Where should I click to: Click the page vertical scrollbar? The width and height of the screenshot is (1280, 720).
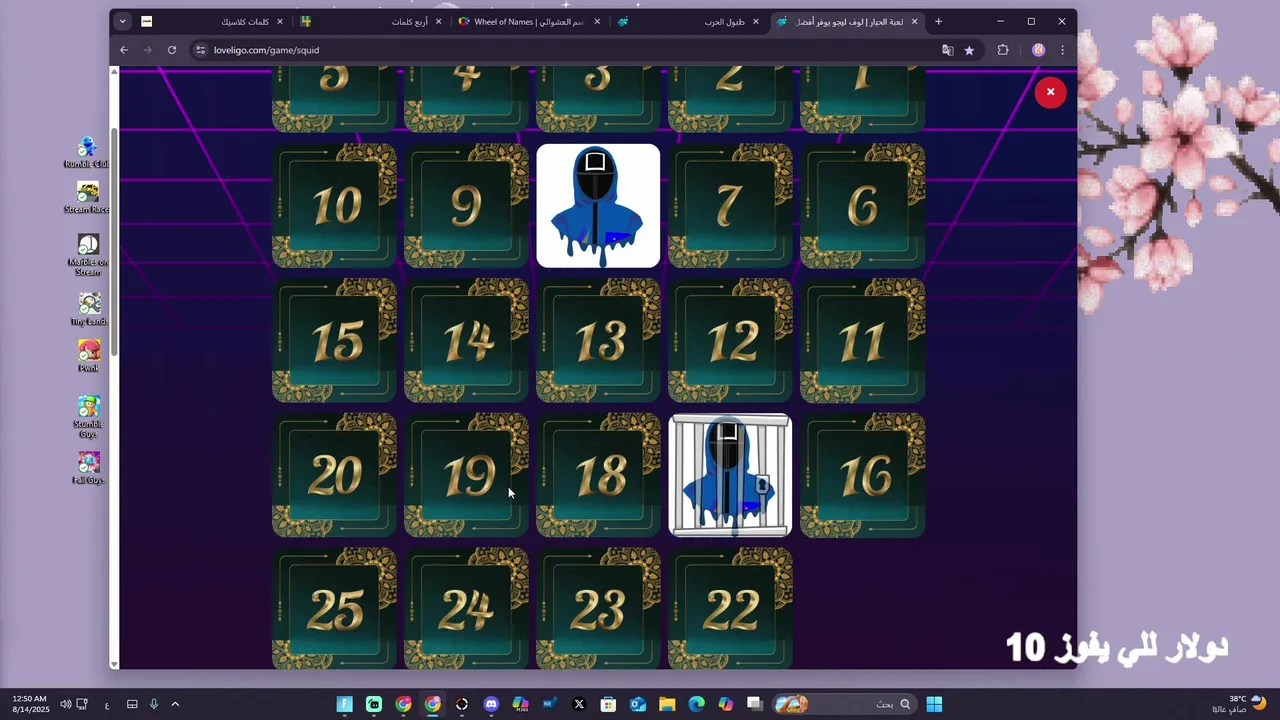coord(114,240)
